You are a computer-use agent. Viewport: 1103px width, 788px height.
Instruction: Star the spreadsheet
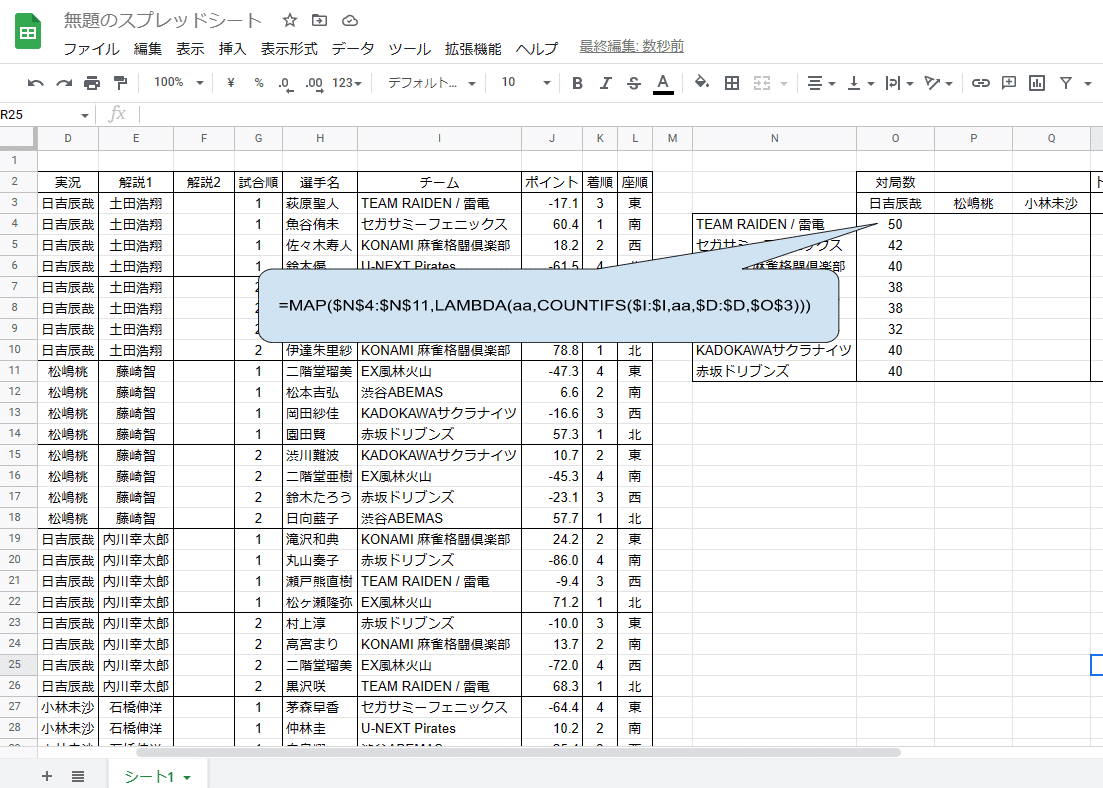(289, 20)
